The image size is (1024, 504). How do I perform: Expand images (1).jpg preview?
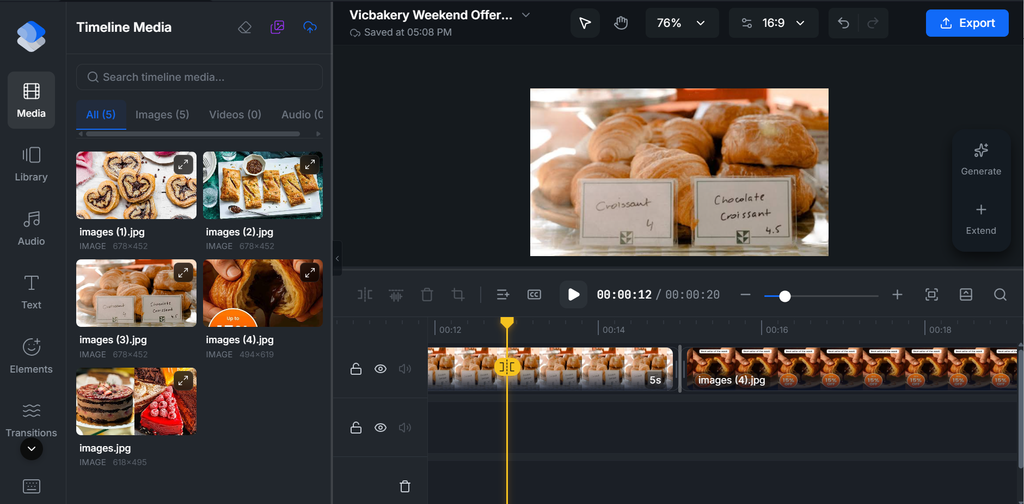(x=184, y=165)
